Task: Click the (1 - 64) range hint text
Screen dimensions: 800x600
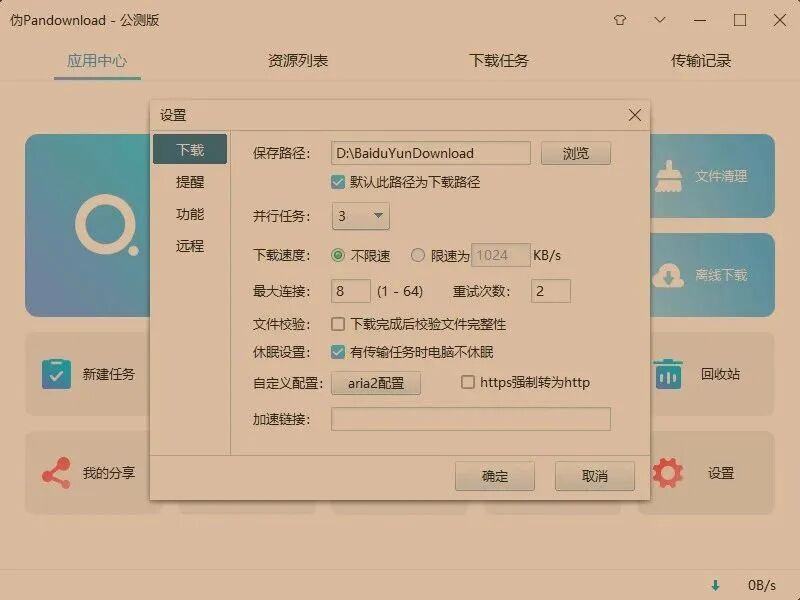Action: click(x=400, y=291)
